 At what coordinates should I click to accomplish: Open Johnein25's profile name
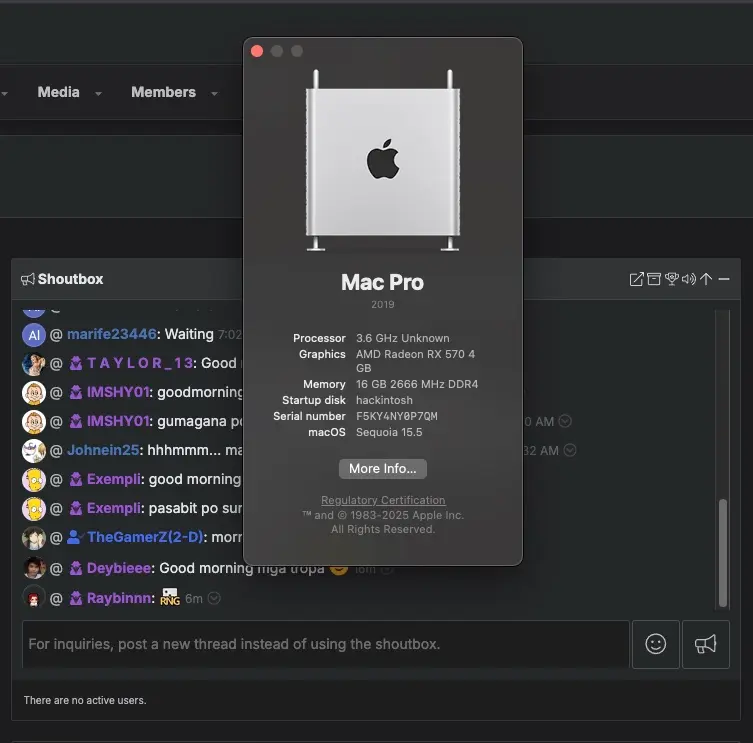pos(103,450)
